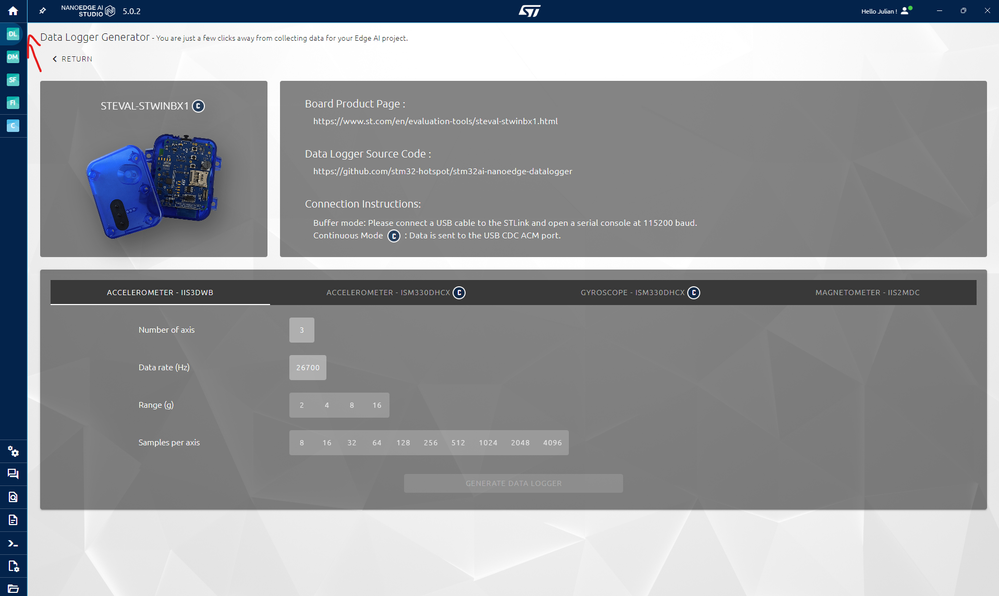Click Generate Data Logger button
Screen dimensions: 999x596
pos(514,483)
